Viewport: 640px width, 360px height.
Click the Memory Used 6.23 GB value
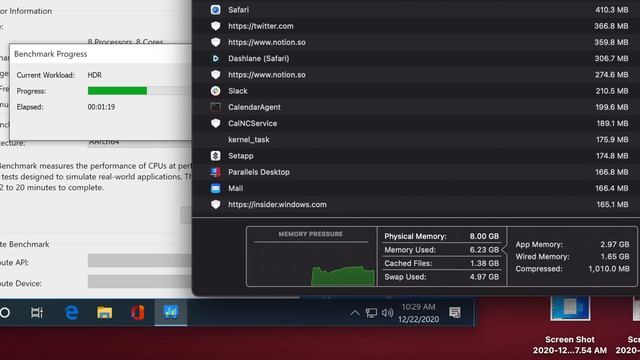coord(484,250)
